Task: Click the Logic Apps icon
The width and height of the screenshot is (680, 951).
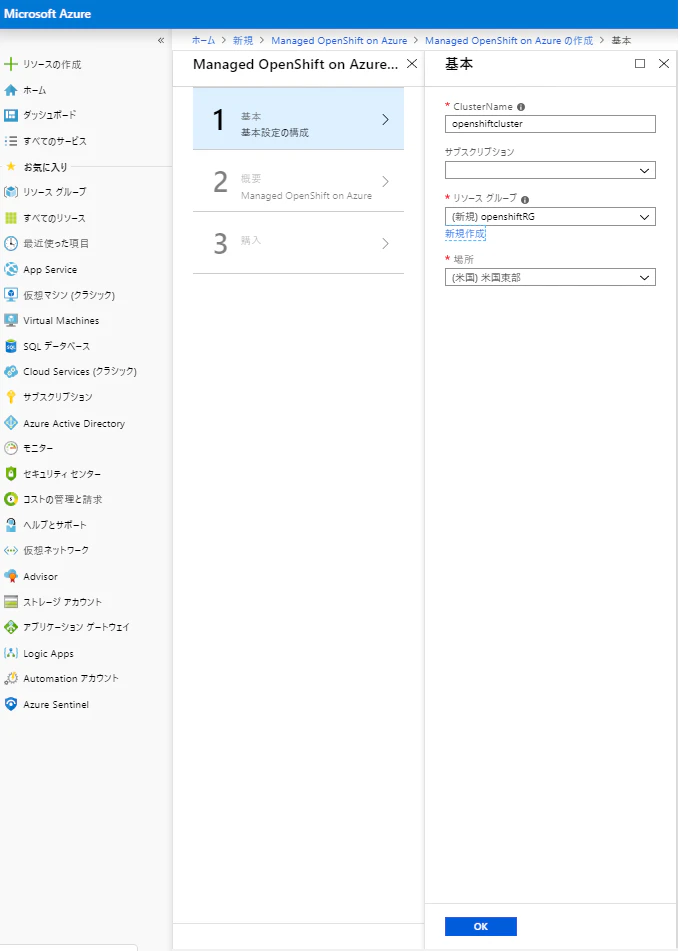Action: tap(10, 653)
